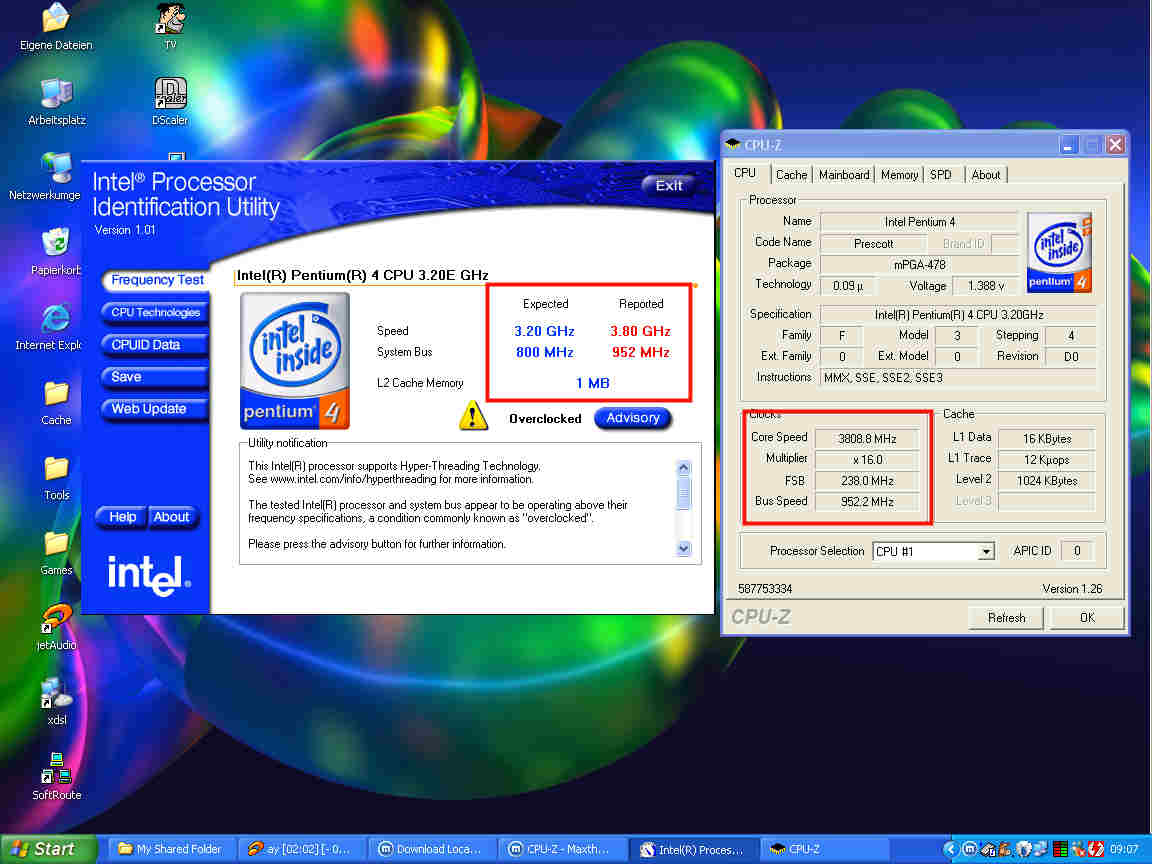Viewport: 1152px width, 864px height.
Task: Switch to CPU-Z - Maxthon taskbar window
Action: point(561,849)
